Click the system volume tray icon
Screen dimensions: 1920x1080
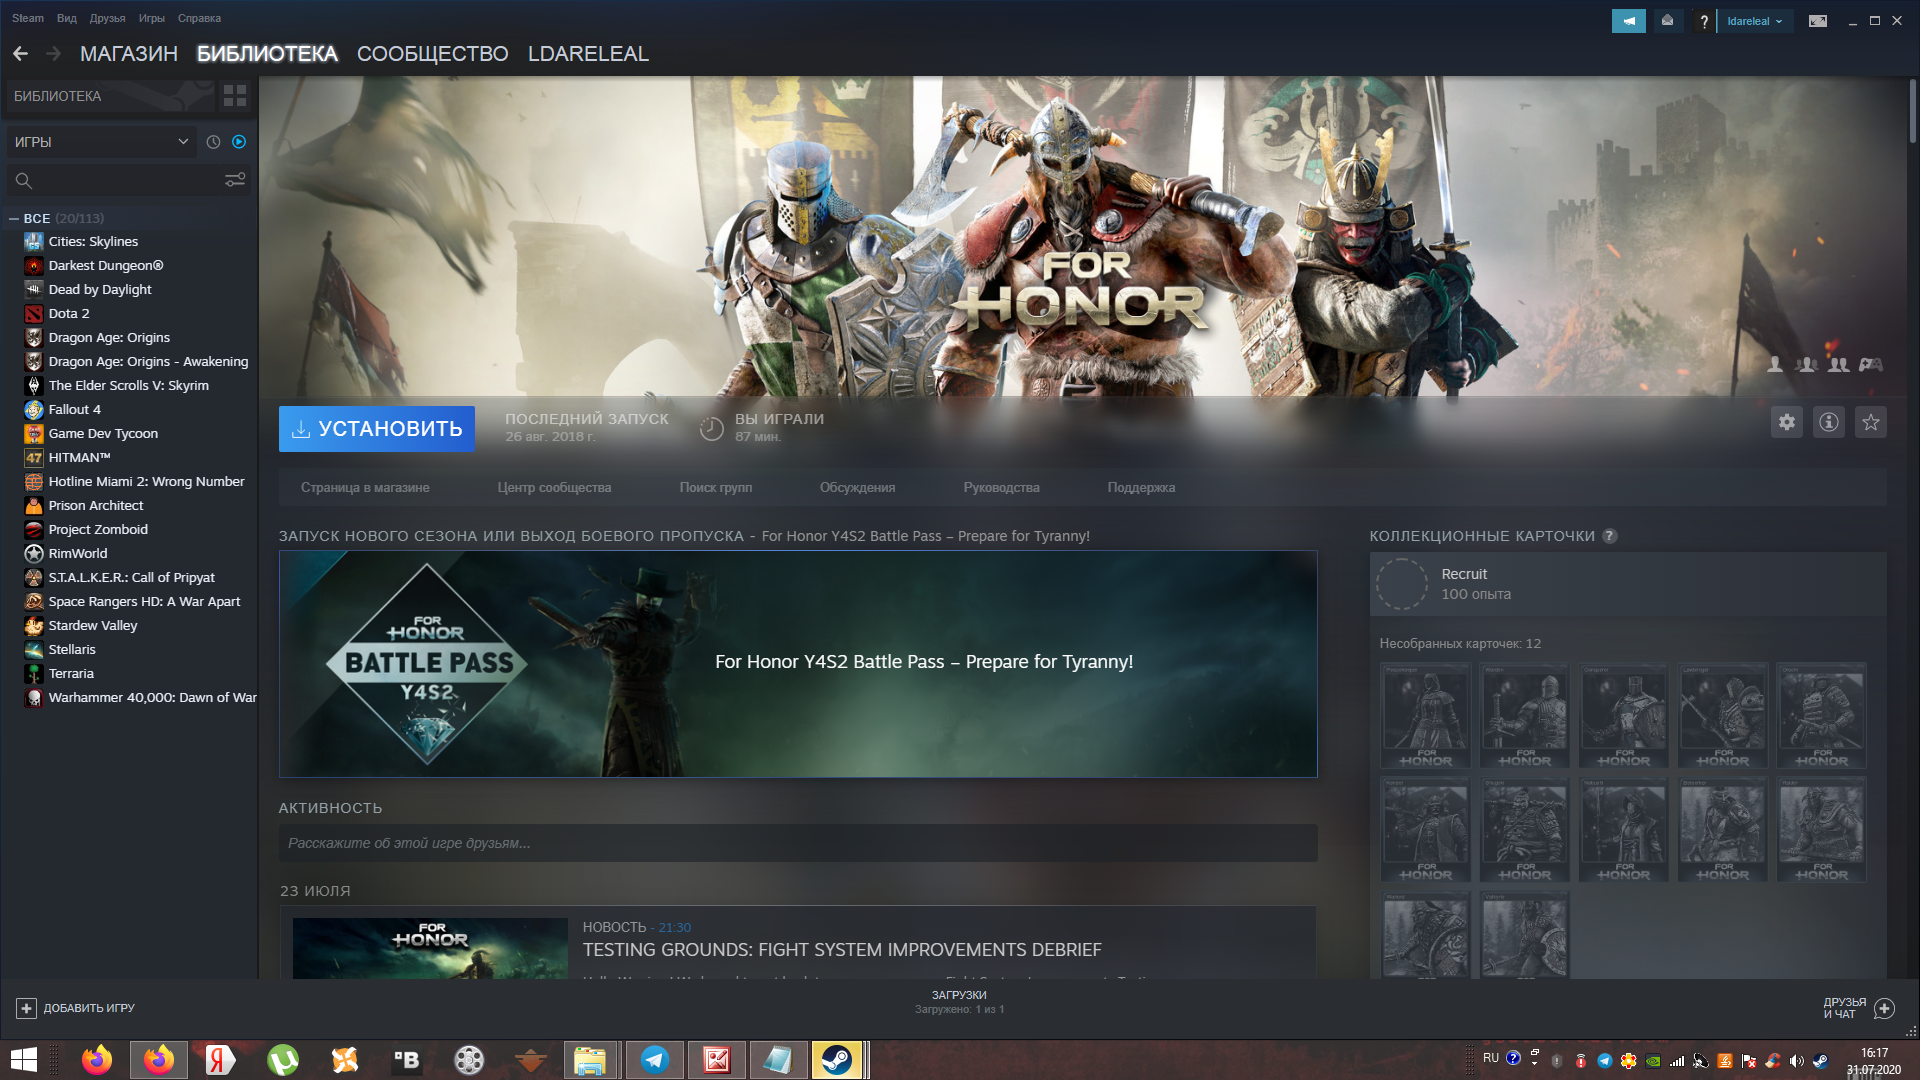coord(1797,1061)
